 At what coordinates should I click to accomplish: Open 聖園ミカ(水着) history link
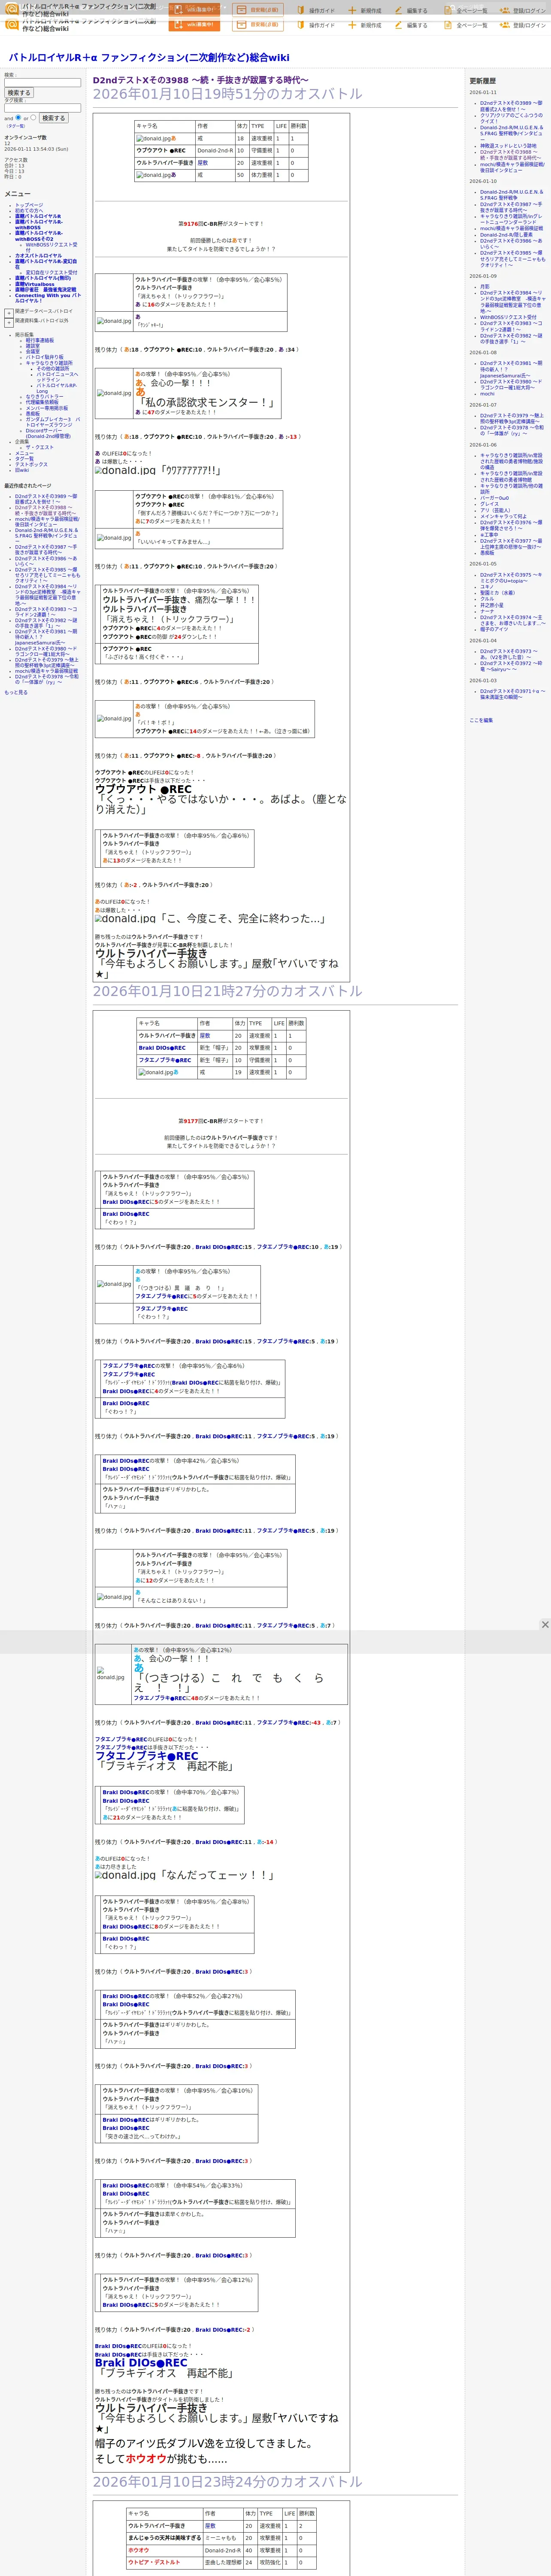(498, 593)
